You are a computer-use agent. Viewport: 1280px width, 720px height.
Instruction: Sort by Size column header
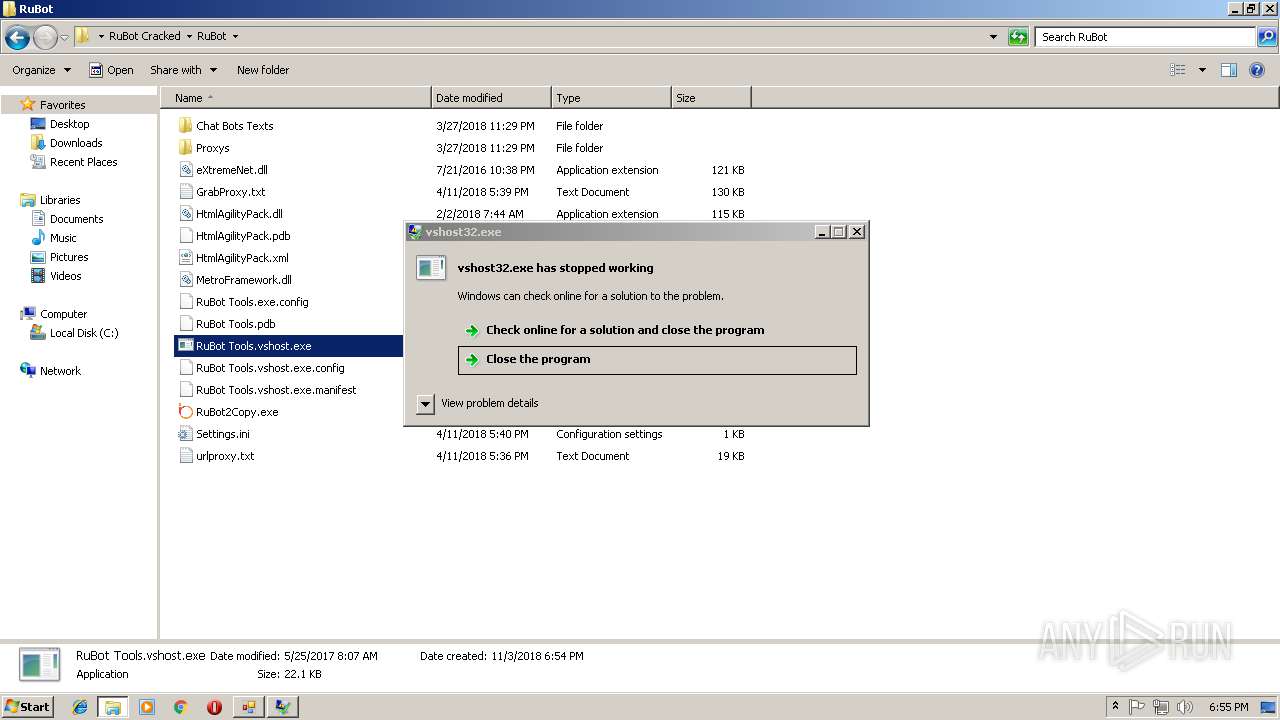click(x=711, y=98)
